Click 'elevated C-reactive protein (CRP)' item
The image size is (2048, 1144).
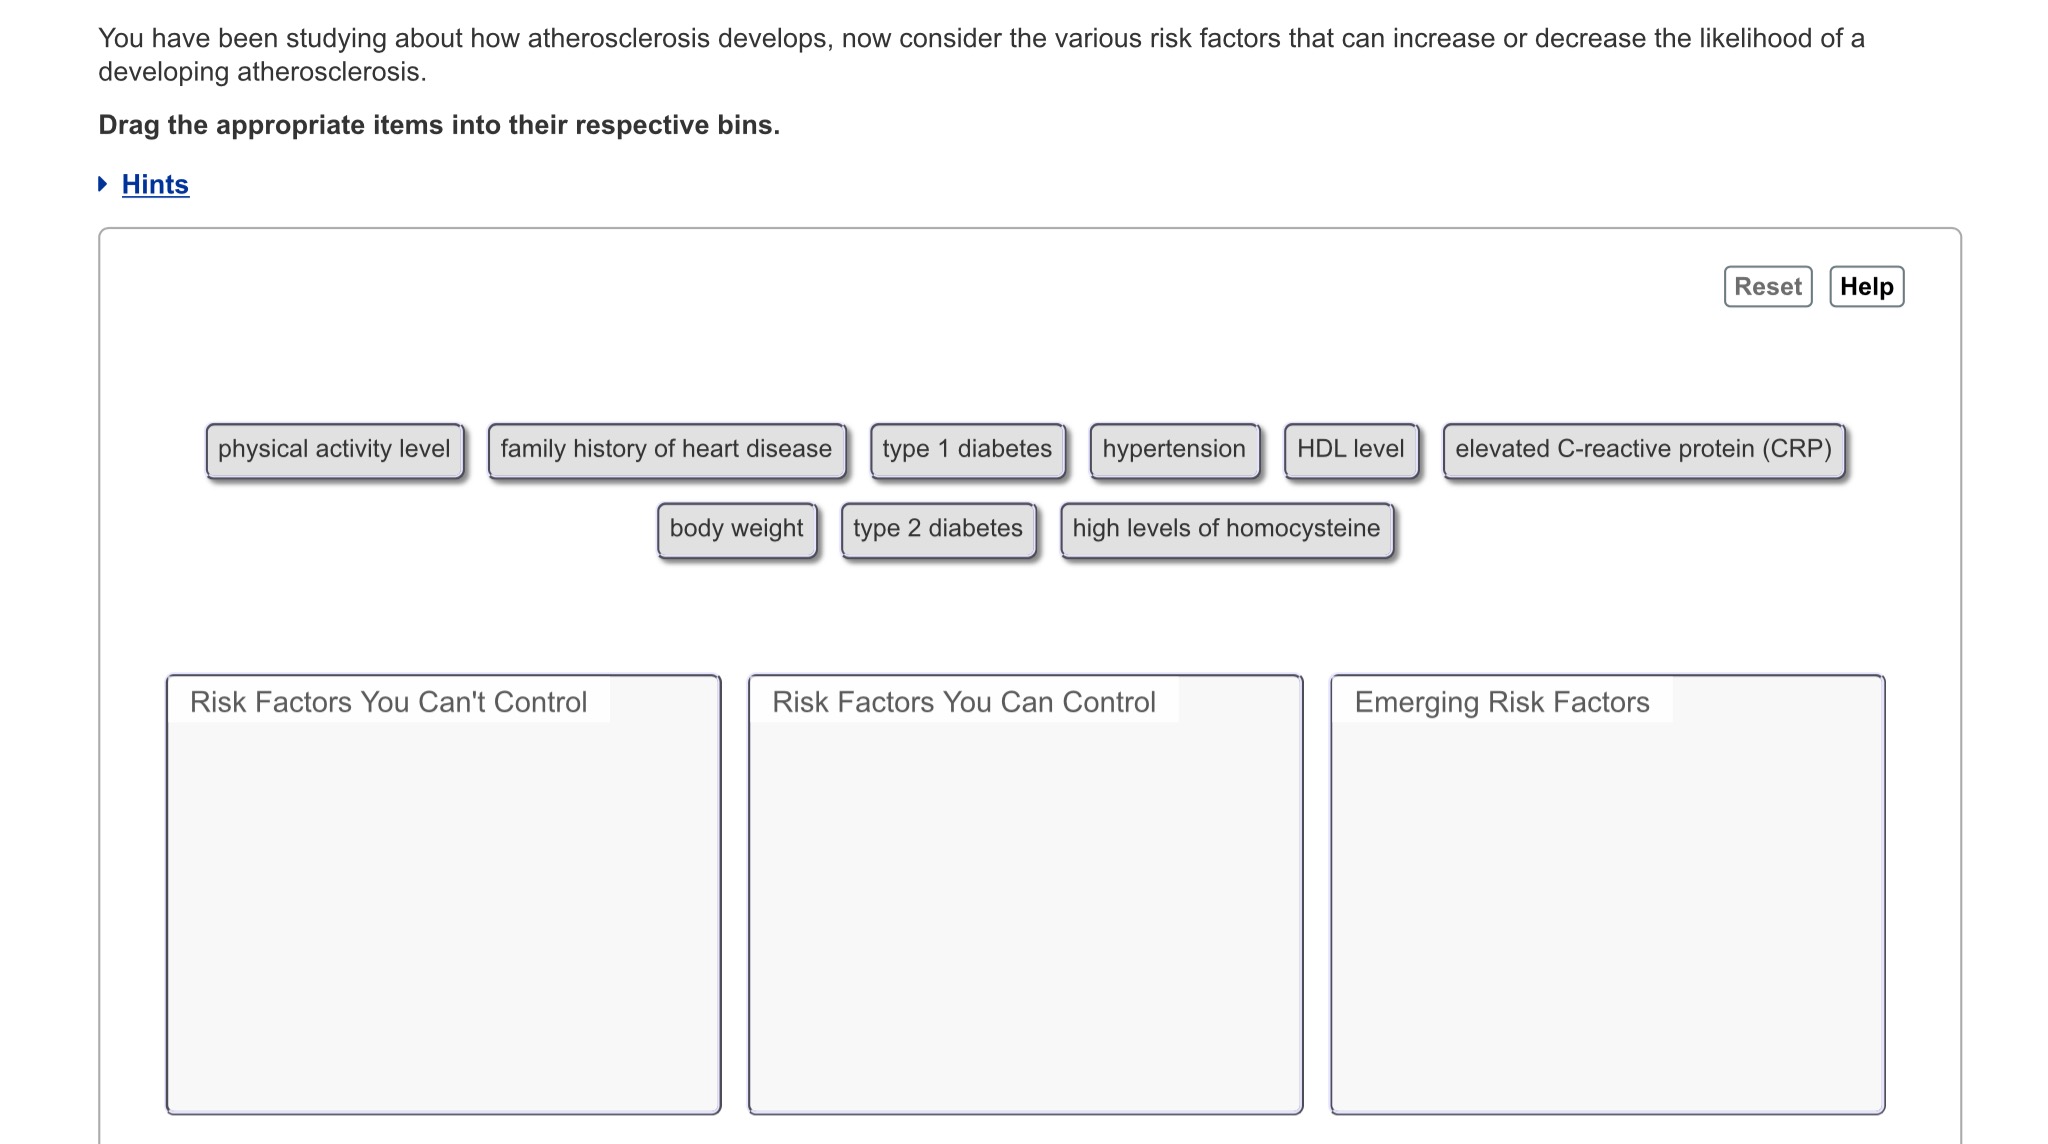coord(1643,450)
